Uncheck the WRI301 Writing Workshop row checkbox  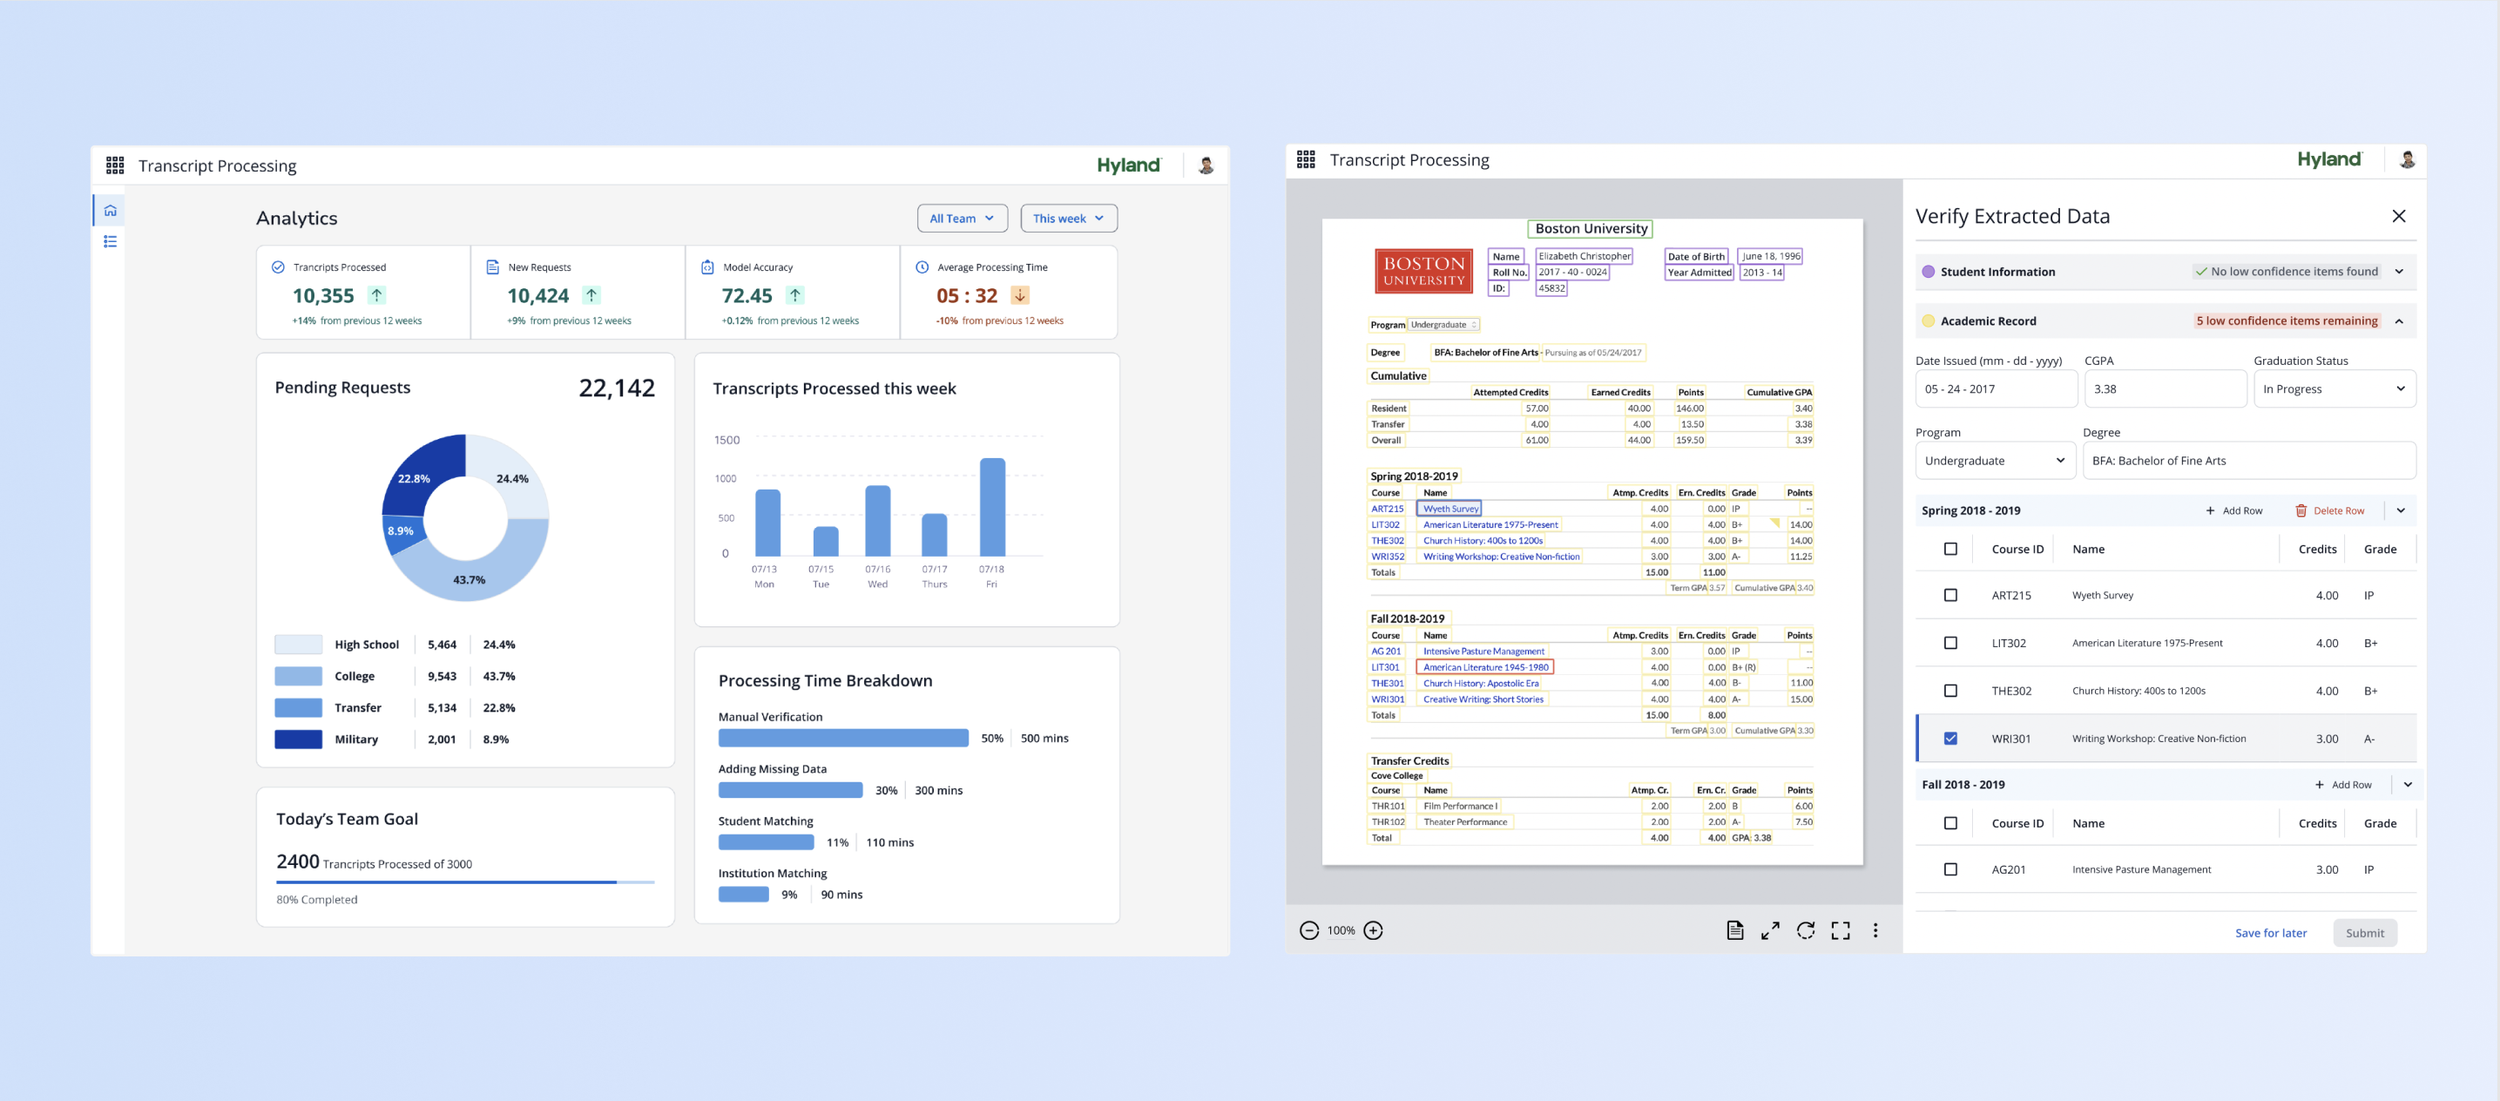[1950, 739]
